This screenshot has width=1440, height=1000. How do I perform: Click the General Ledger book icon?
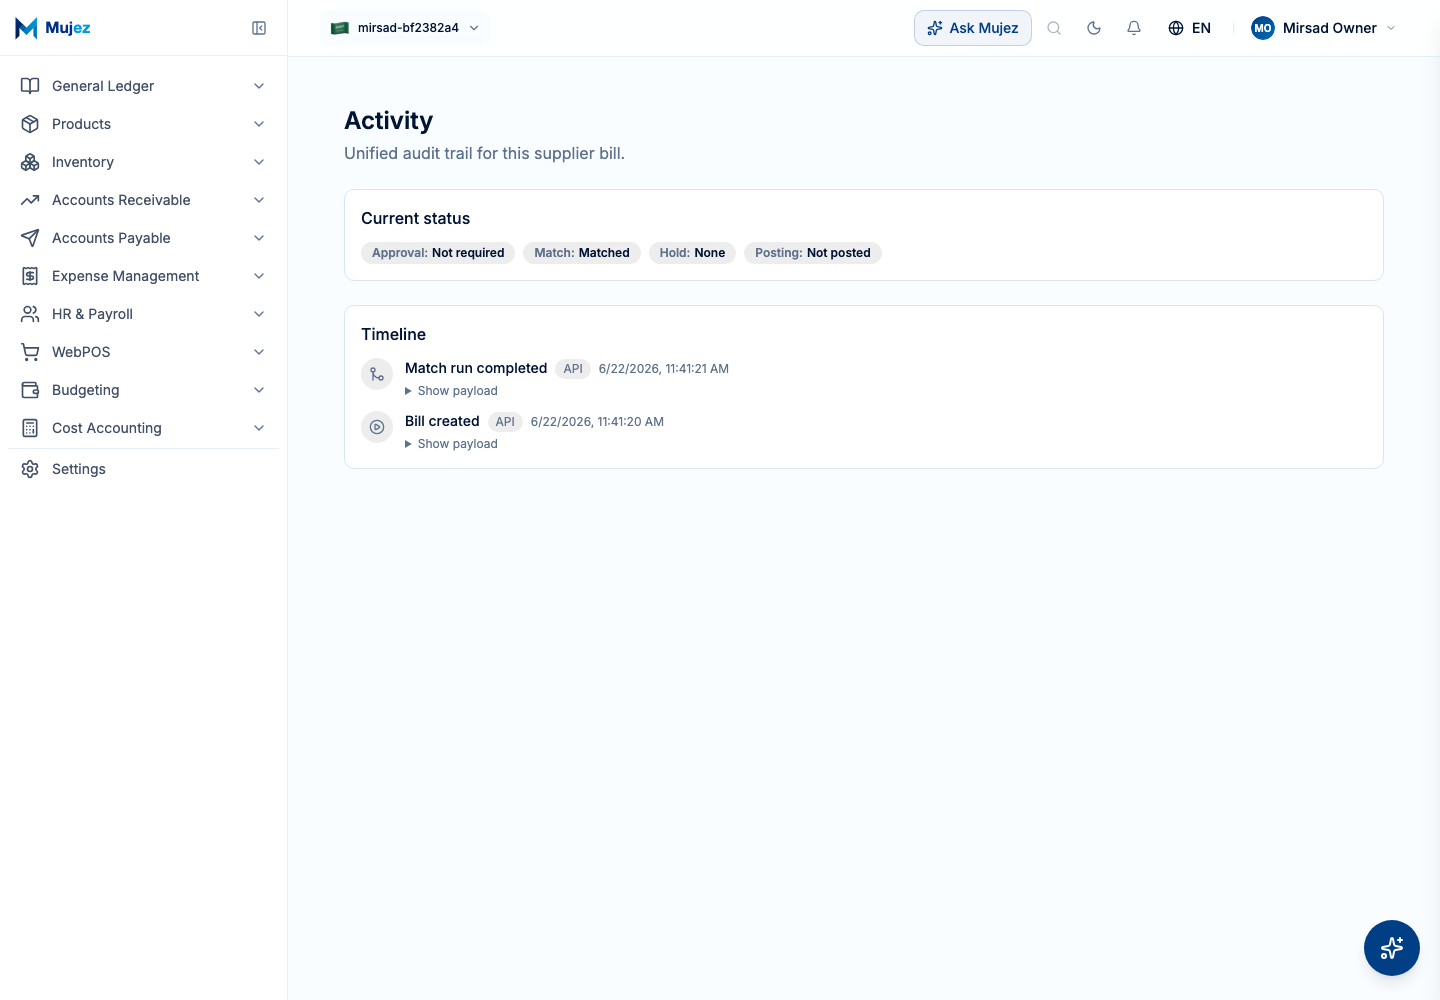point(30,86)
